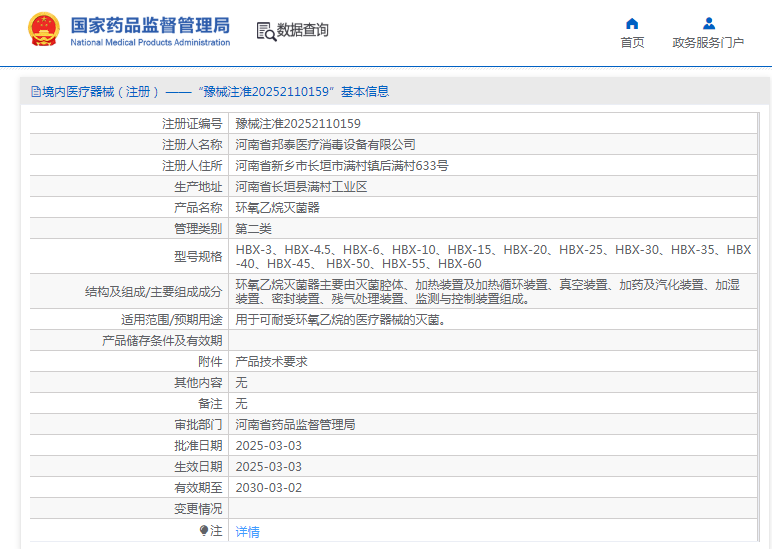Select product name 环氧乙烷灭菌器
772x549 pixels.
point(277,208)
